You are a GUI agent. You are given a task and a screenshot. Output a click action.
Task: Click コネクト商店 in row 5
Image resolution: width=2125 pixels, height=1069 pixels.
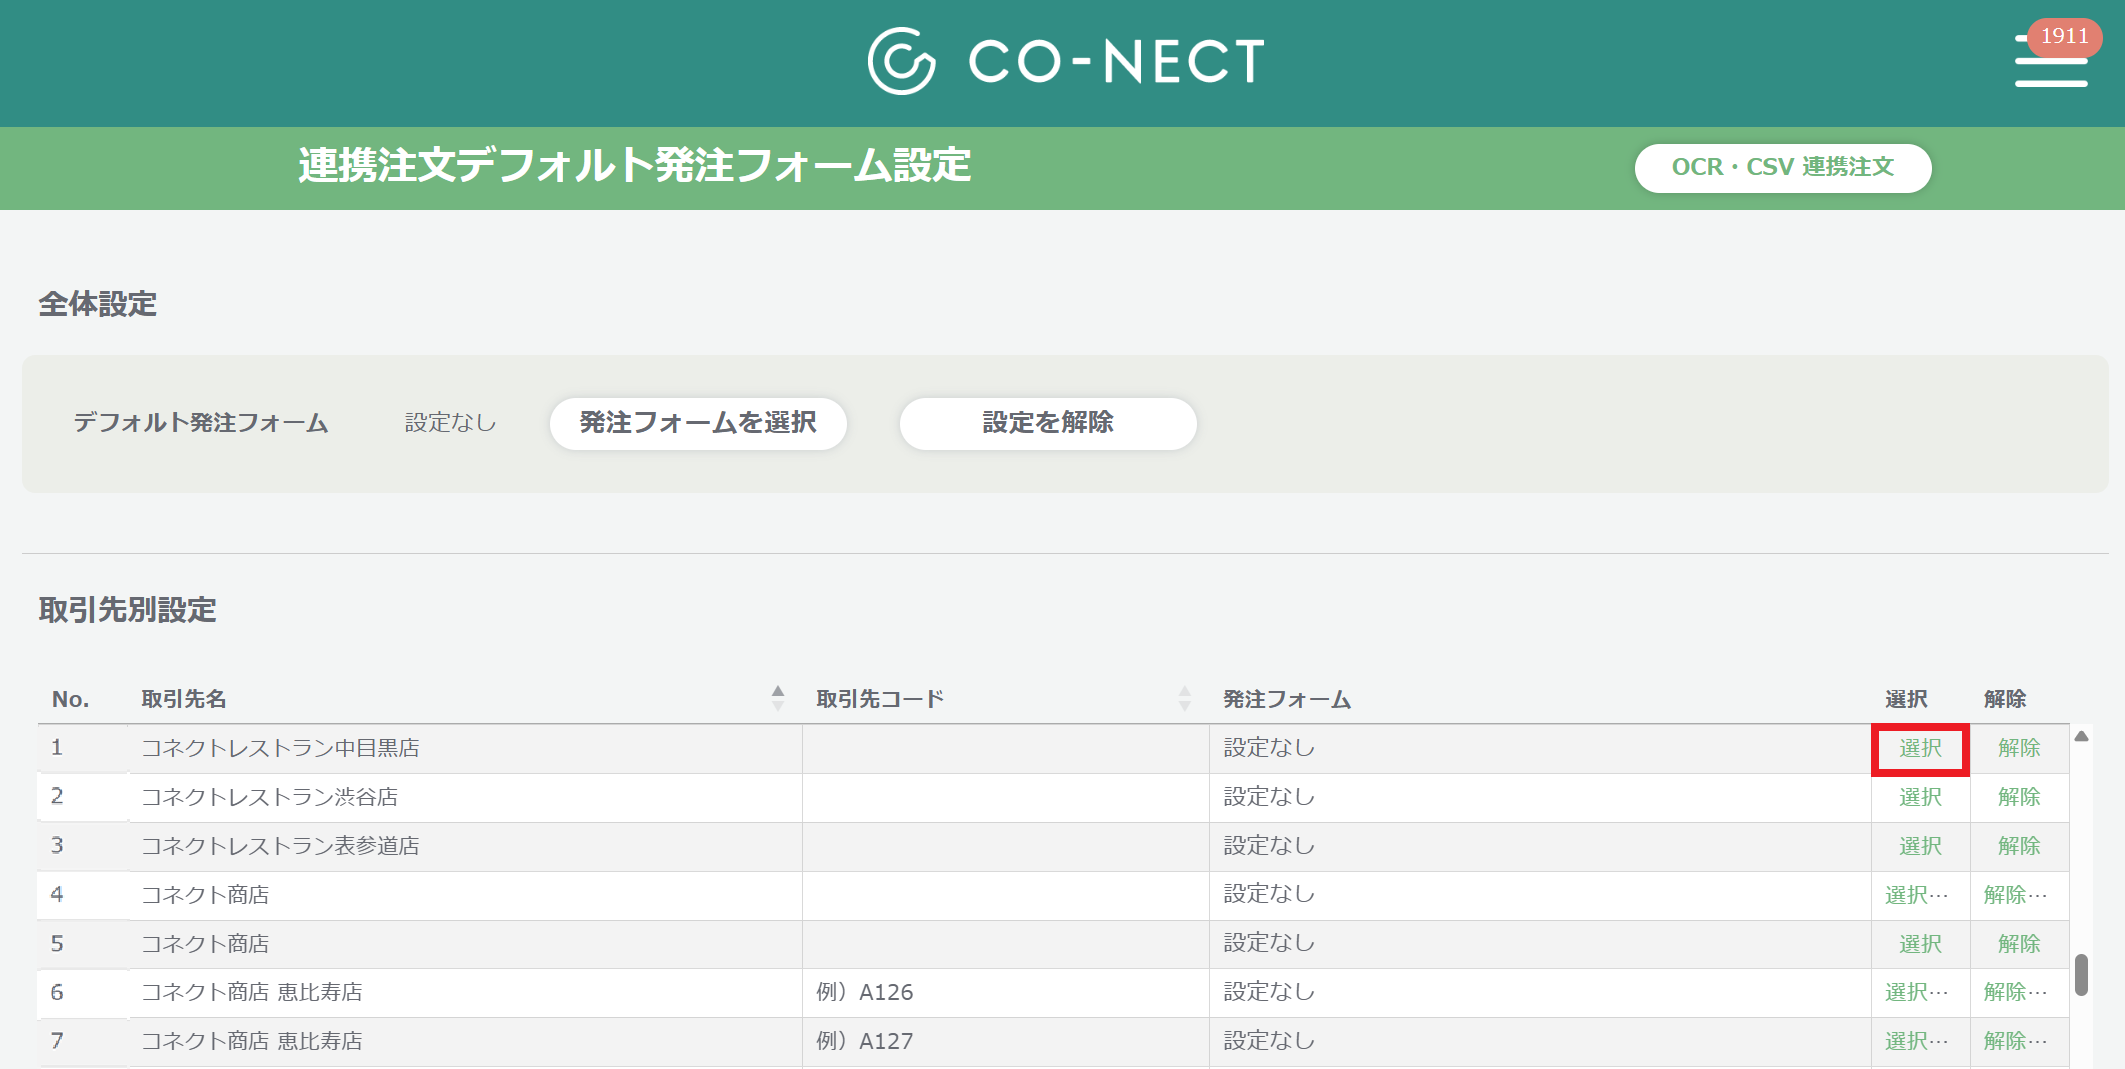point(205,944)
